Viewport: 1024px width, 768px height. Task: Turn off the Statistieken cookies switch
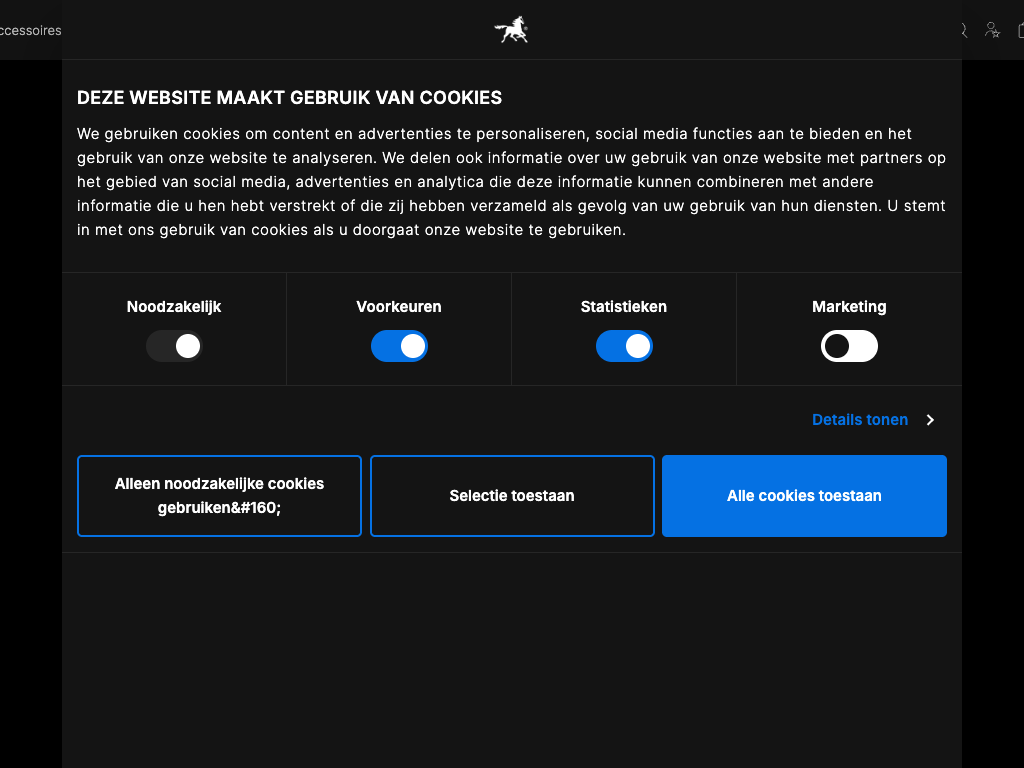[x=624, y=346]
